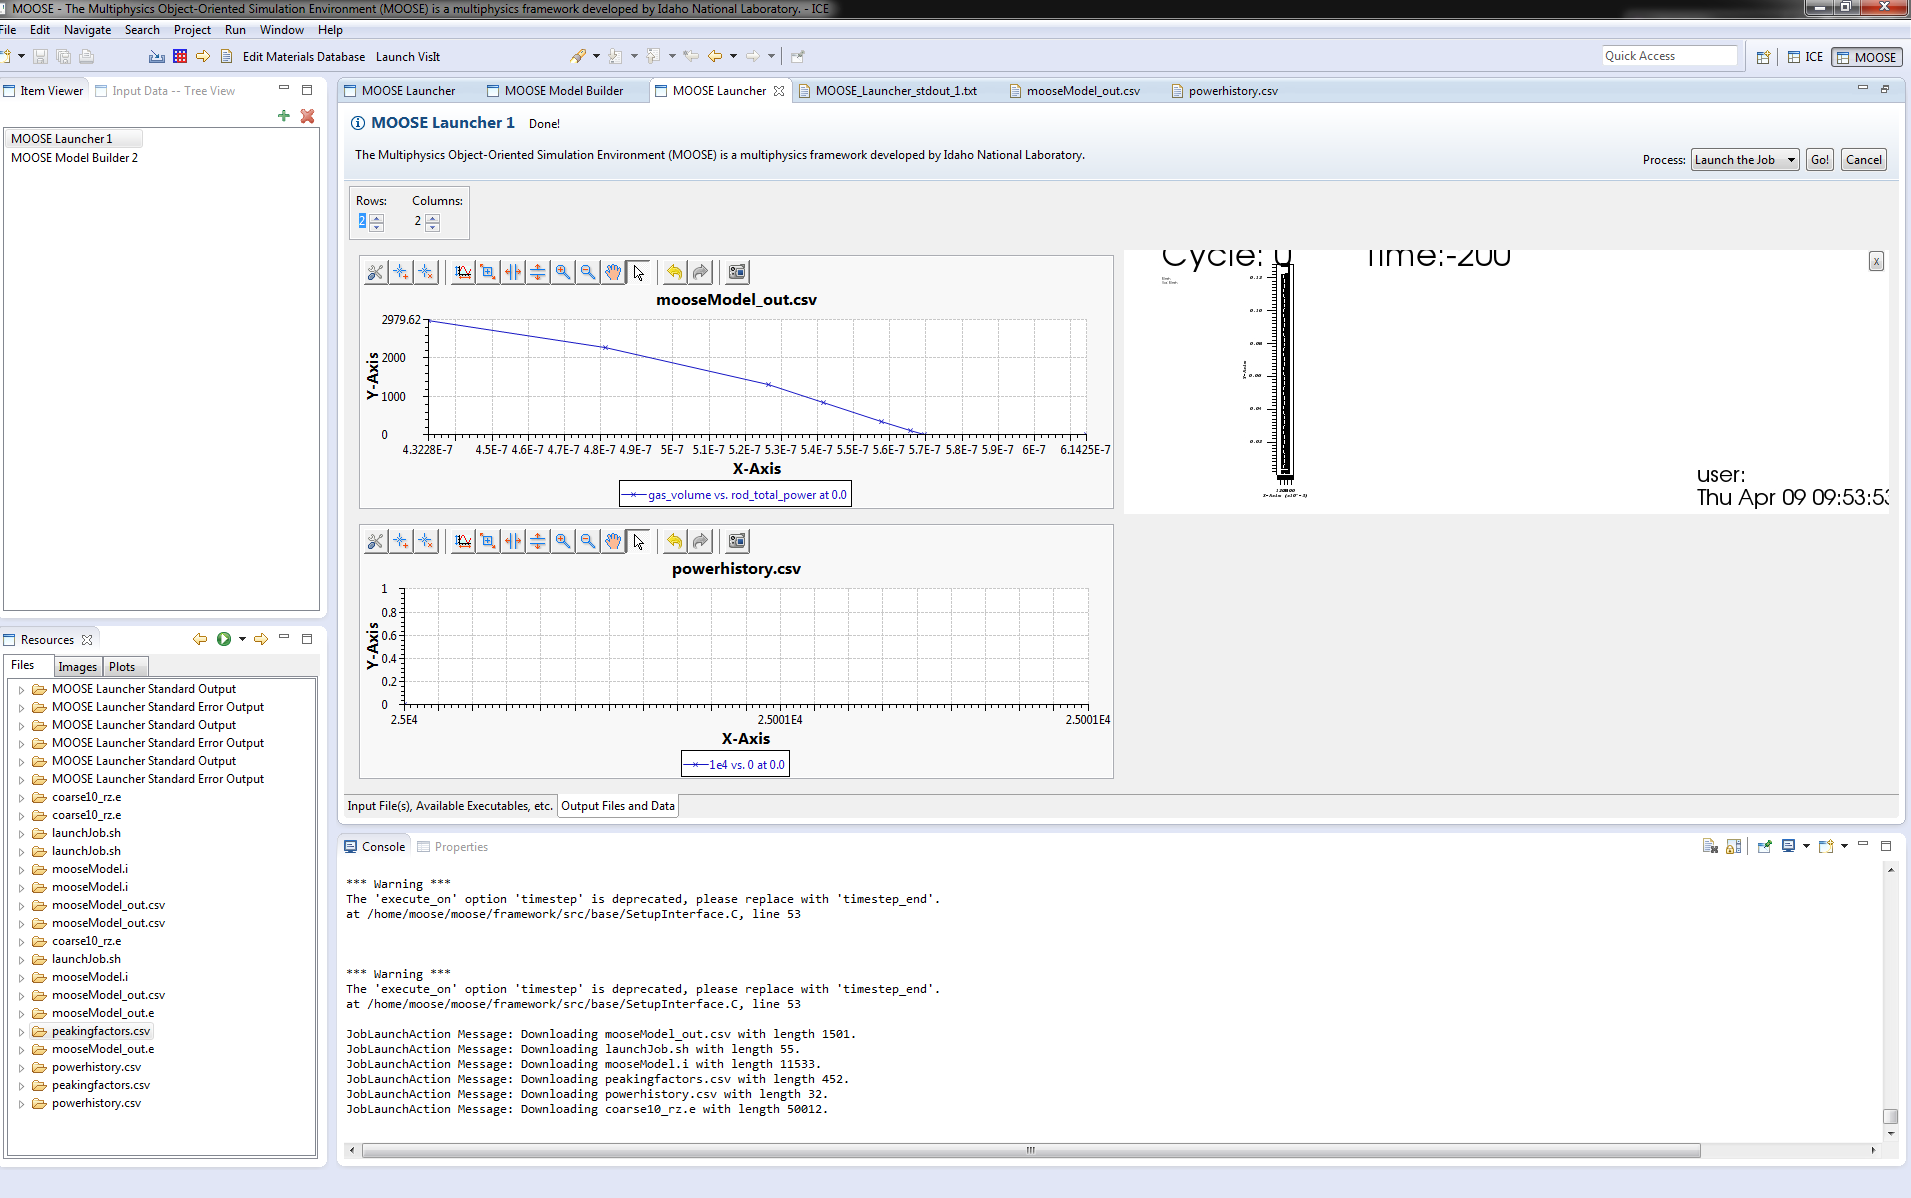The width and height of the screenshot is (1911, 1198).
Task: Expand peakingfactors.csv highlighted tree entry
Action: tap(22, 1032)
